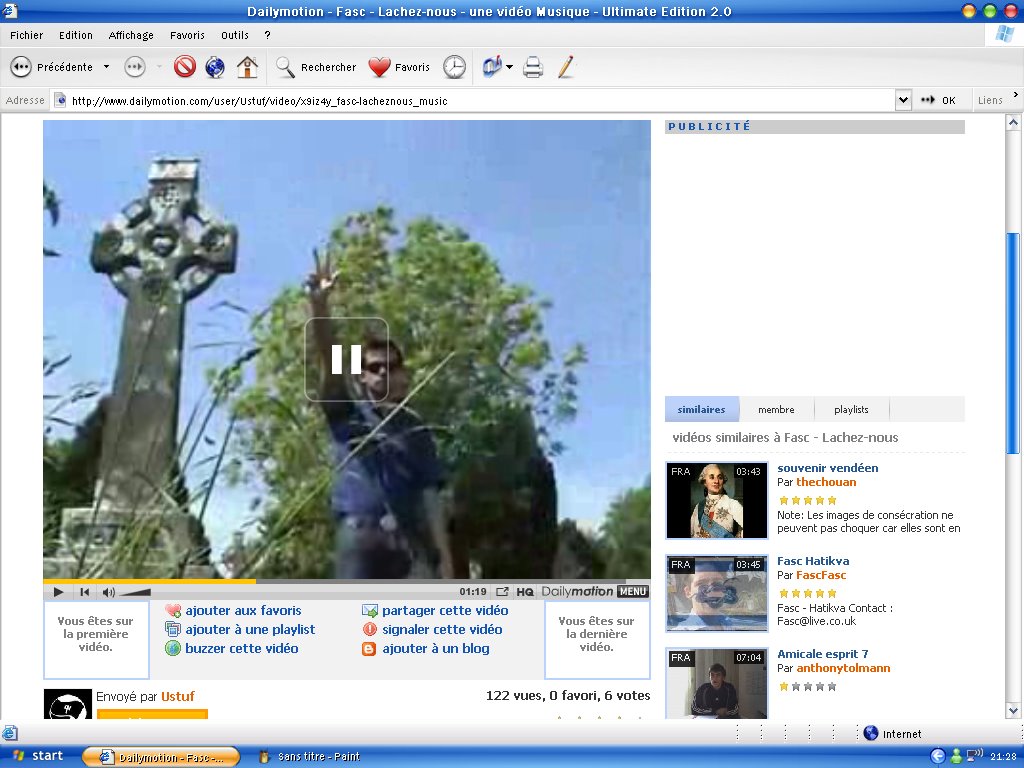Click ajouter aux favoris link

[x=243, y=611]
